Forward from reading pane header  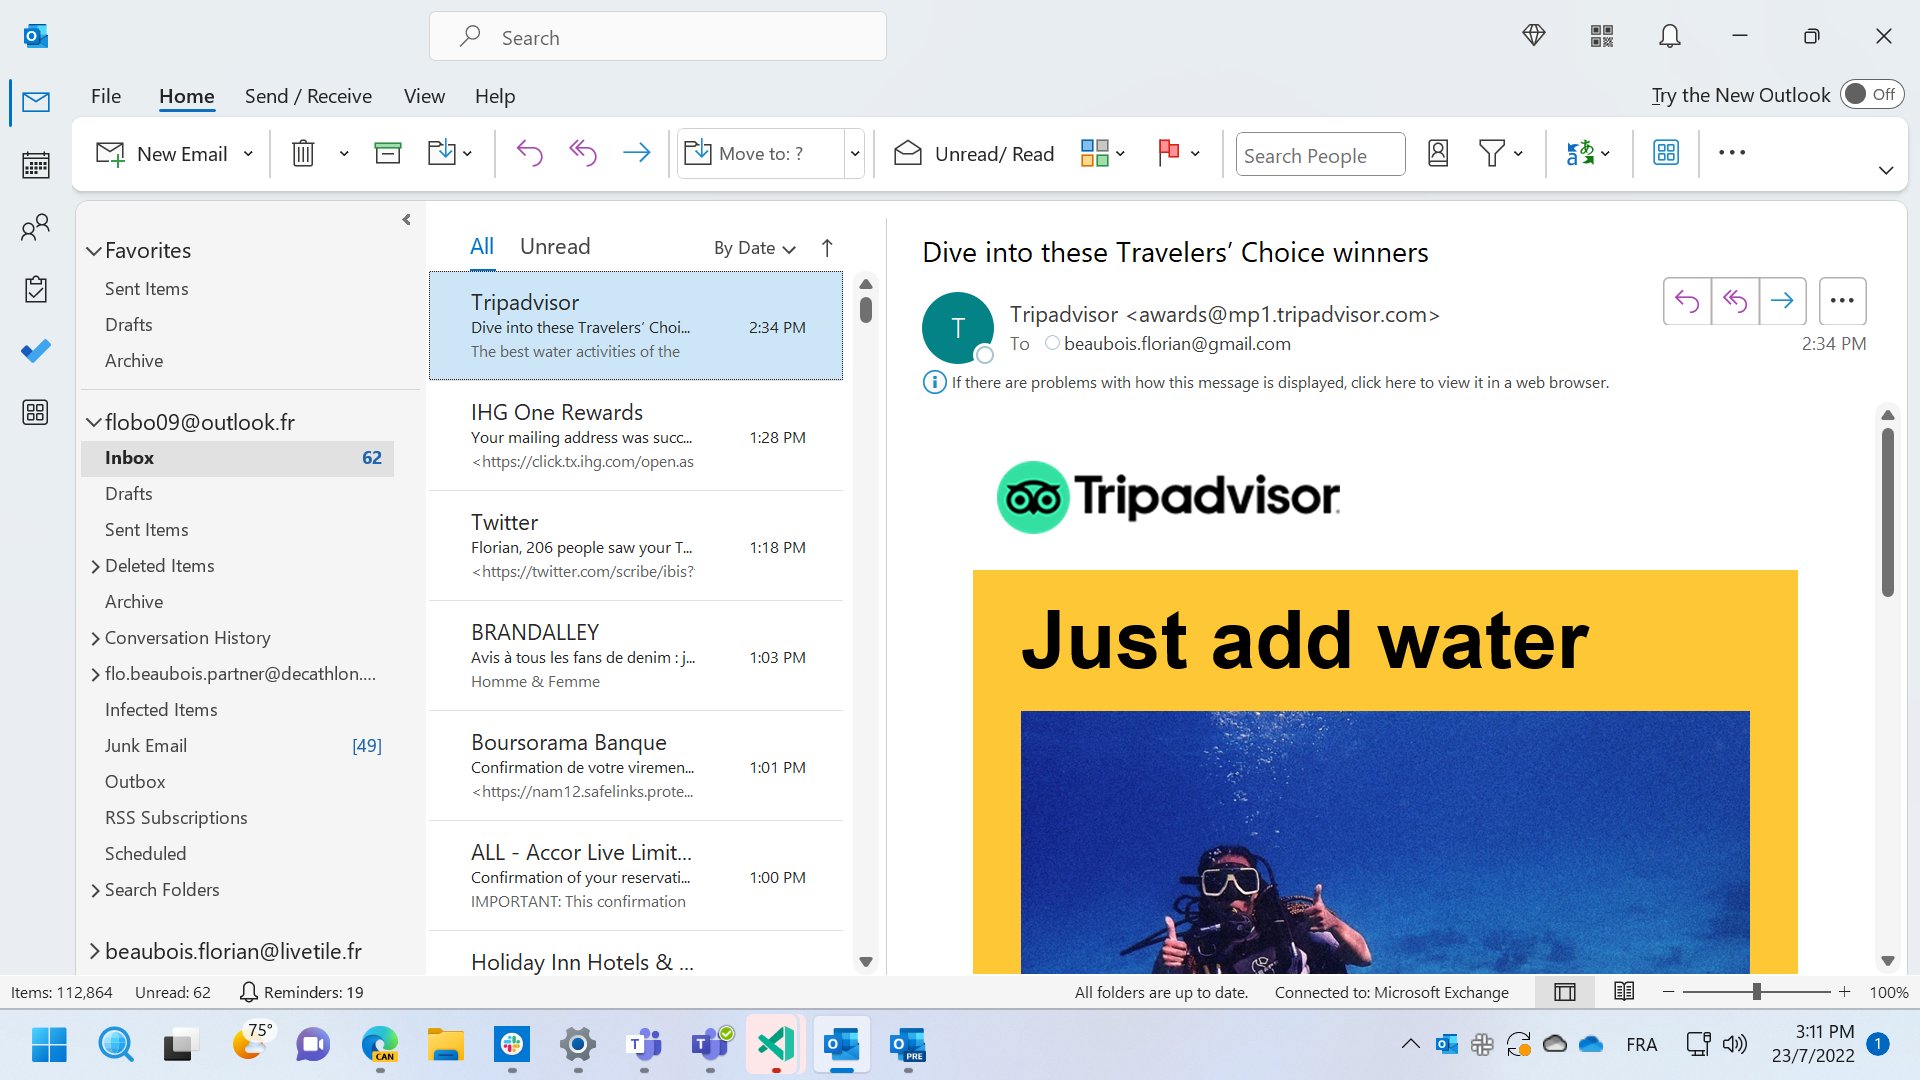pos(1782,301)
